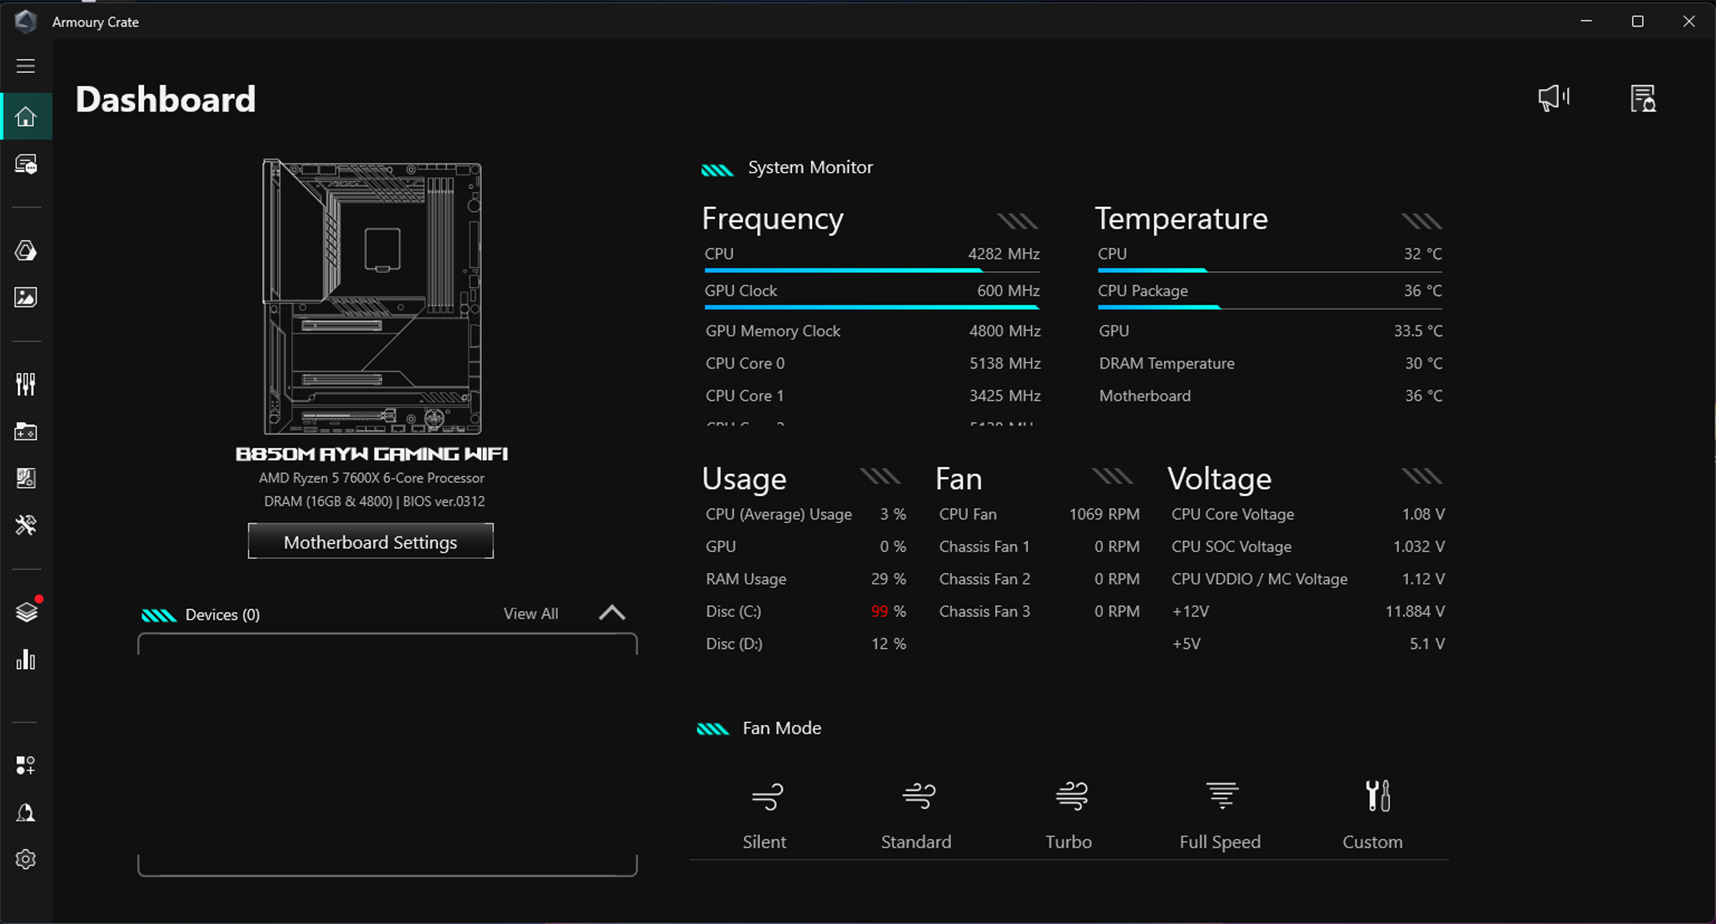Go to the Home dashboard icon
1716x924 pixels.
tap(26, 117)
